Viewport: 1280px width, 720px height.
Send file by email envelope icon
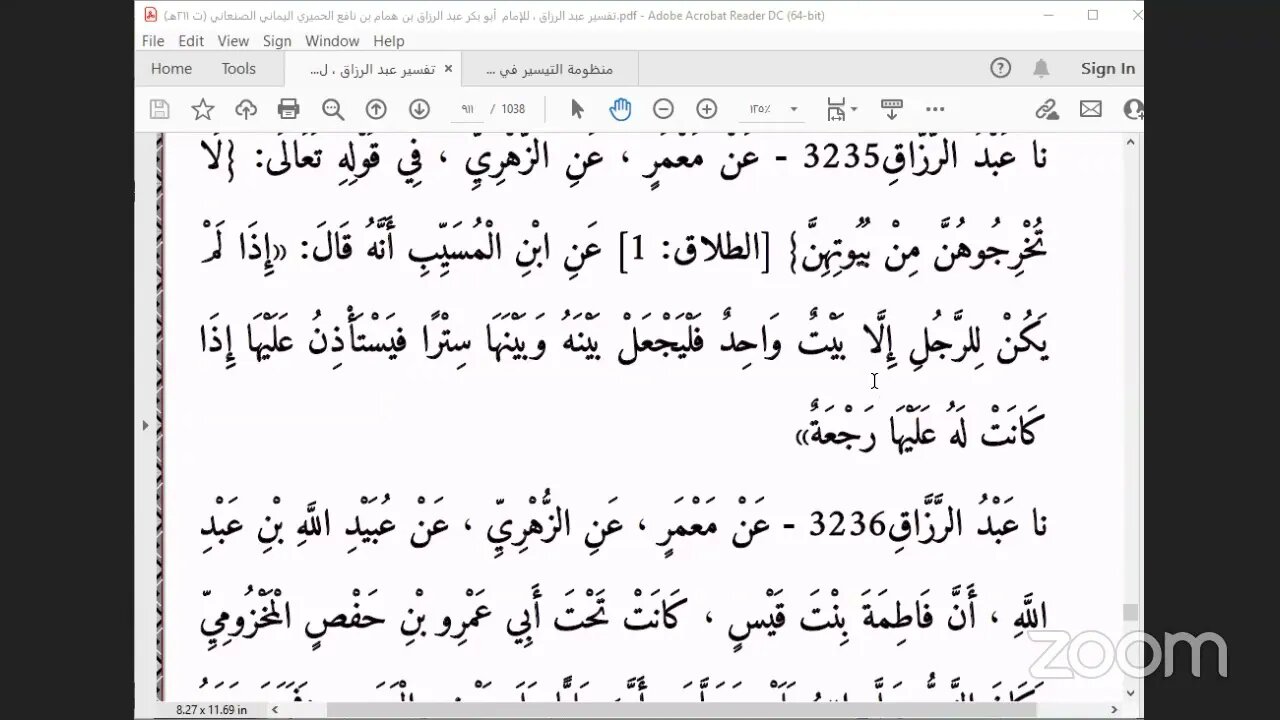coord(1090,109)
